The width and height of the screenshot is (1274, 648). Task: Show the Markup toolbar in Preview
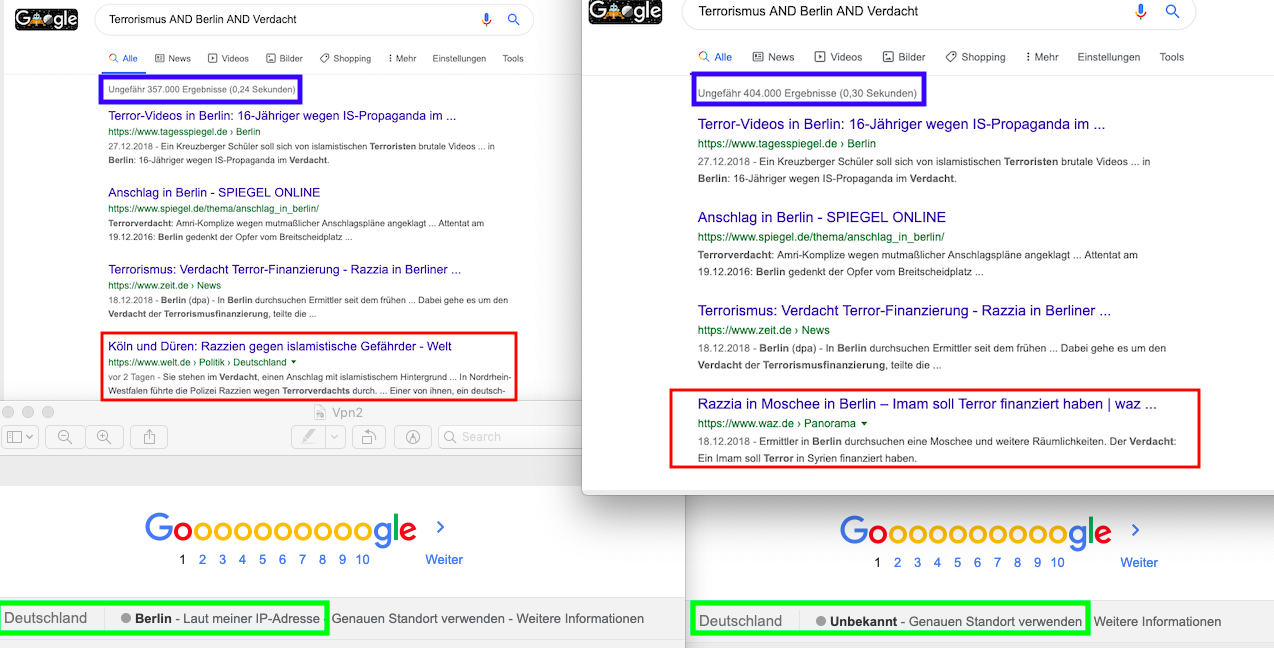[412, 437]
